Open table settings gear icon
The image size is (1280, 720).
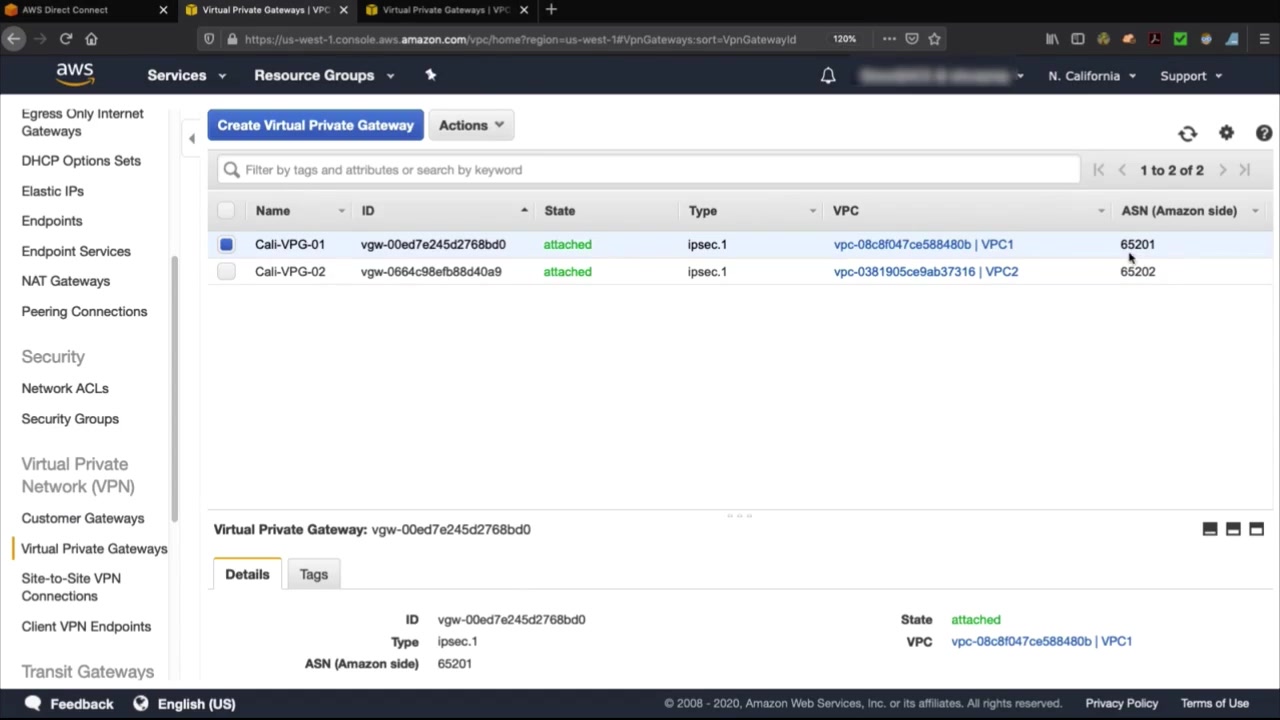[1226, 133]
